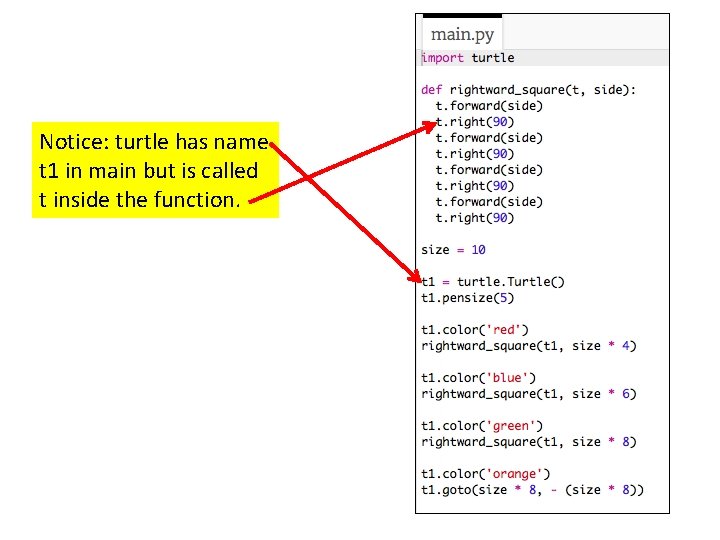The width and height of the screenshot is (720, 540).
Task: Click 'rightward_square(t1, size * 6)' line
Action: (x=529, y=394)
